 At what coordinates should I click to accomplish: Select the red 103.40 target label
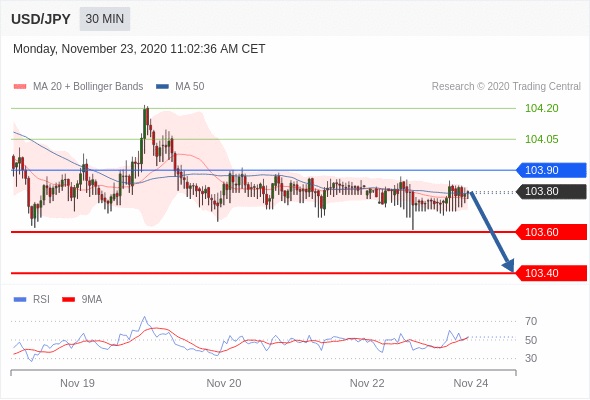tap(550, 273)
